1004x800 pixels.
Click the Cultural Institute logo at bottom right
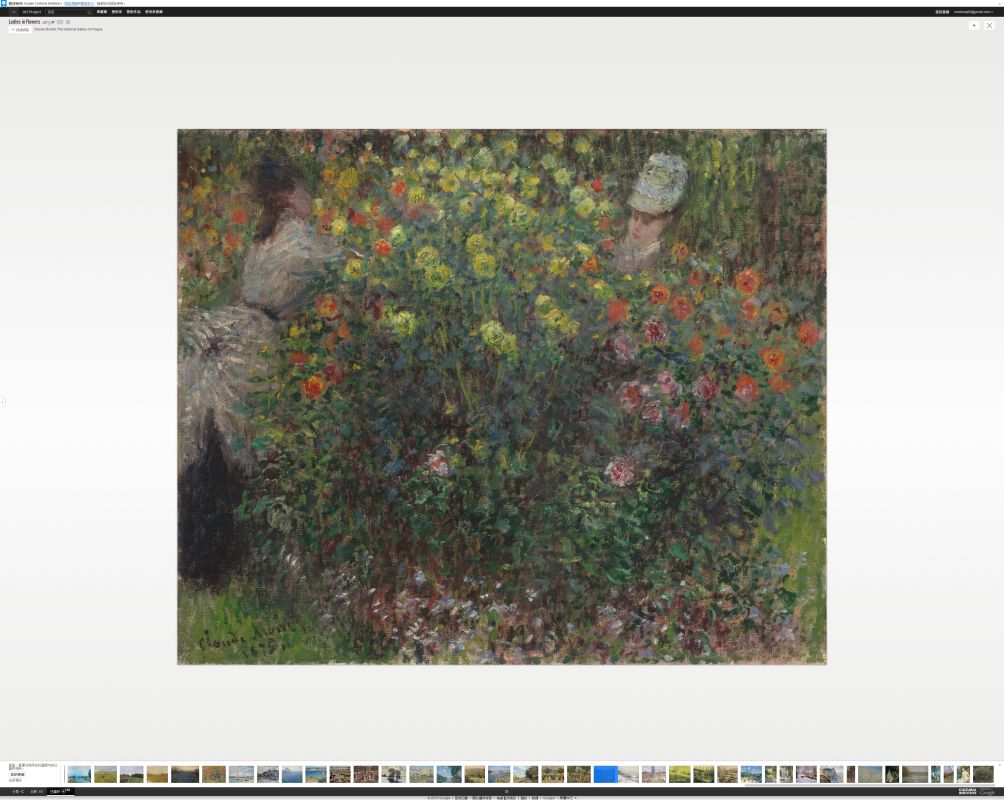click(x=967, y=791)
